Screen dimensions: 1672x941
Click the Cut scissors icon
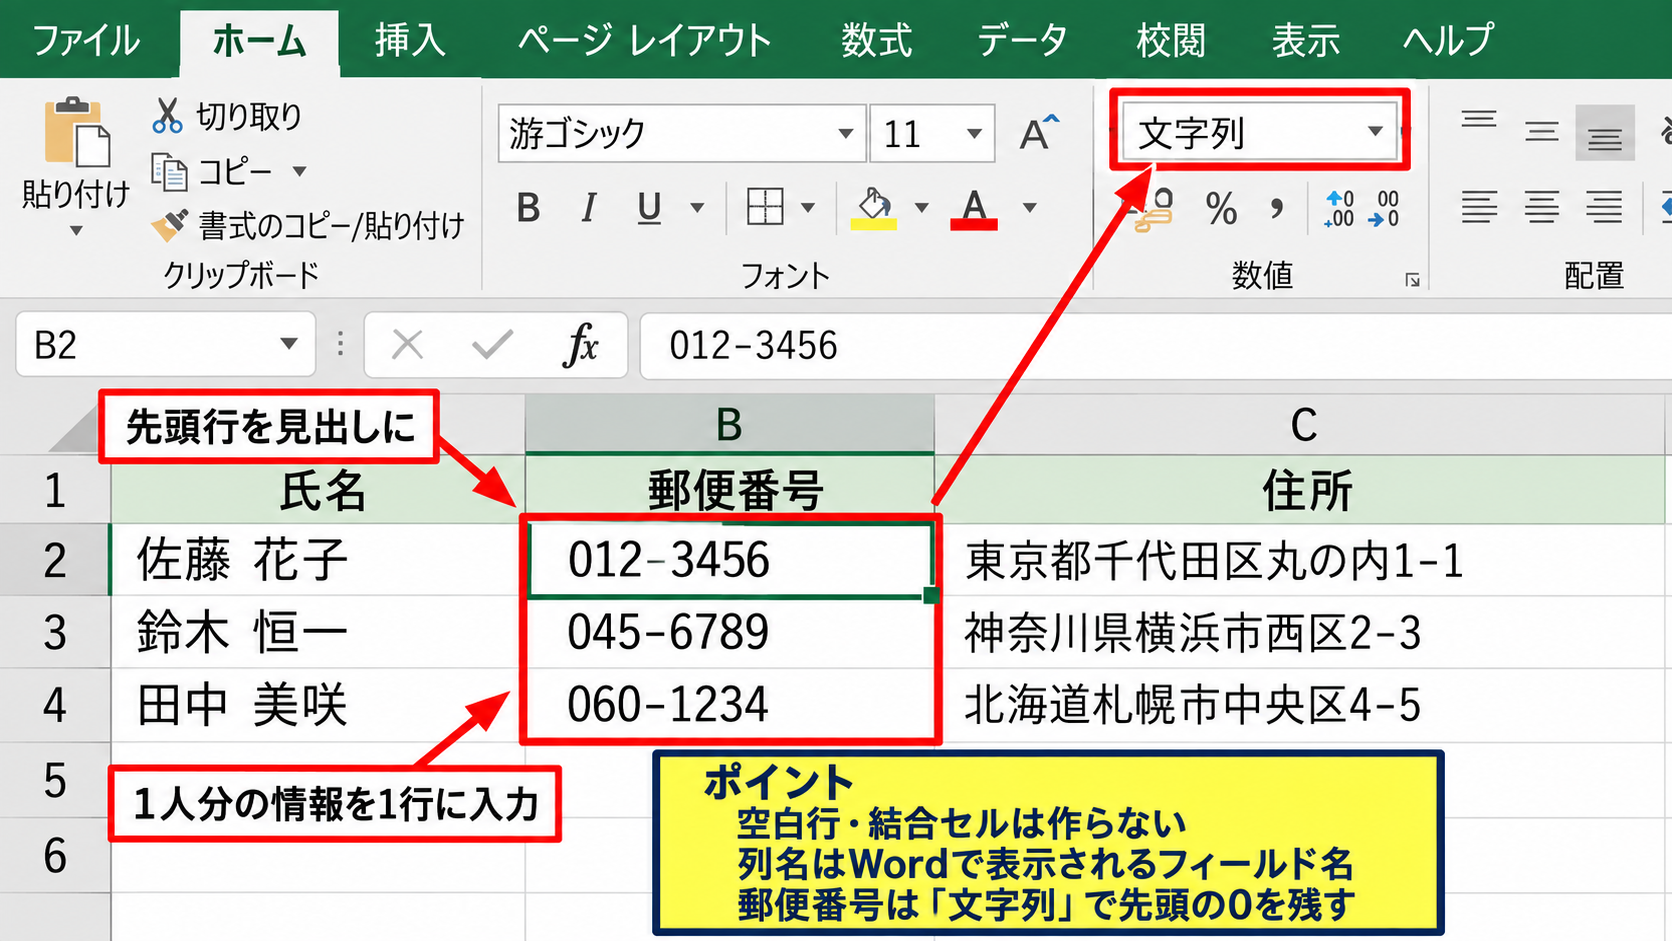click(x=167, y=116)
